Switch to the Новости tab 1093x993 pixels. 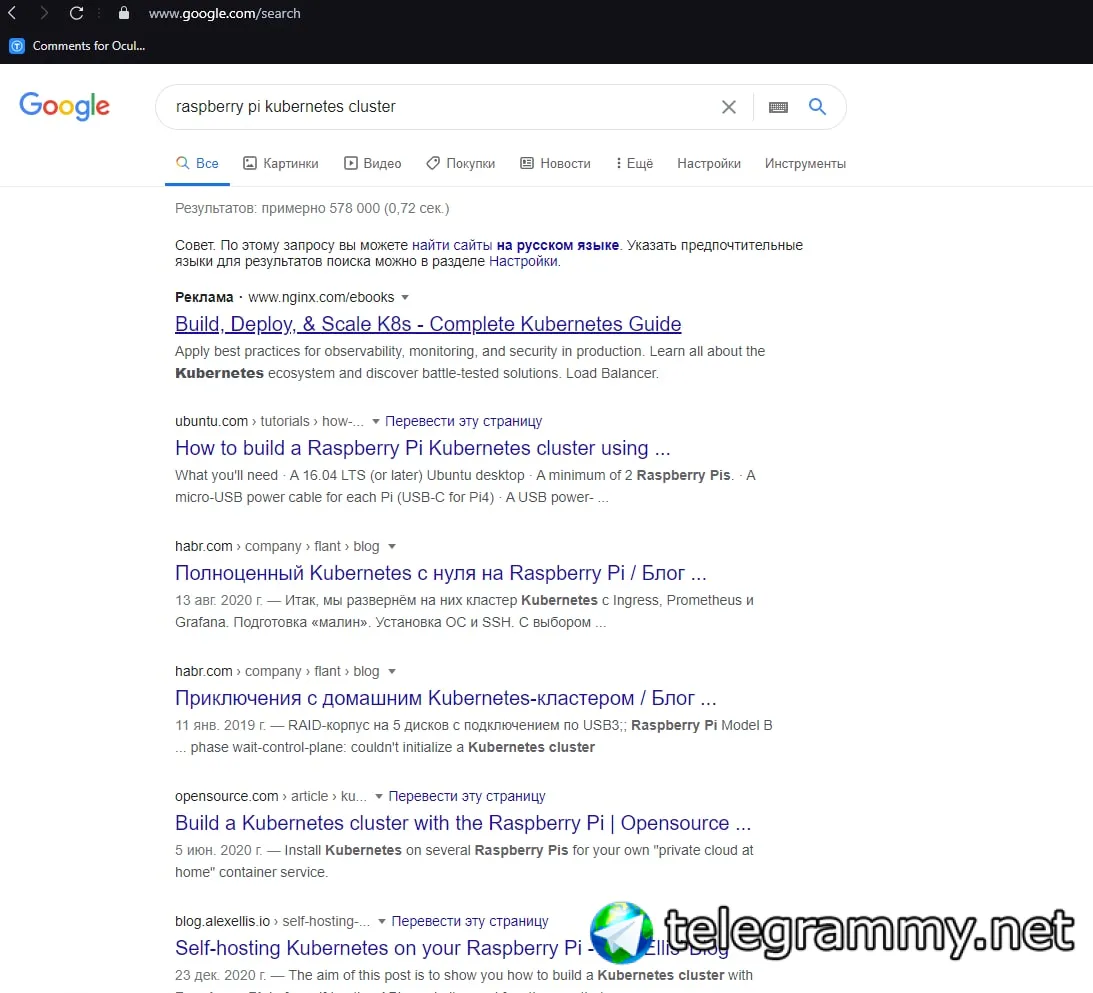point(556,164)
